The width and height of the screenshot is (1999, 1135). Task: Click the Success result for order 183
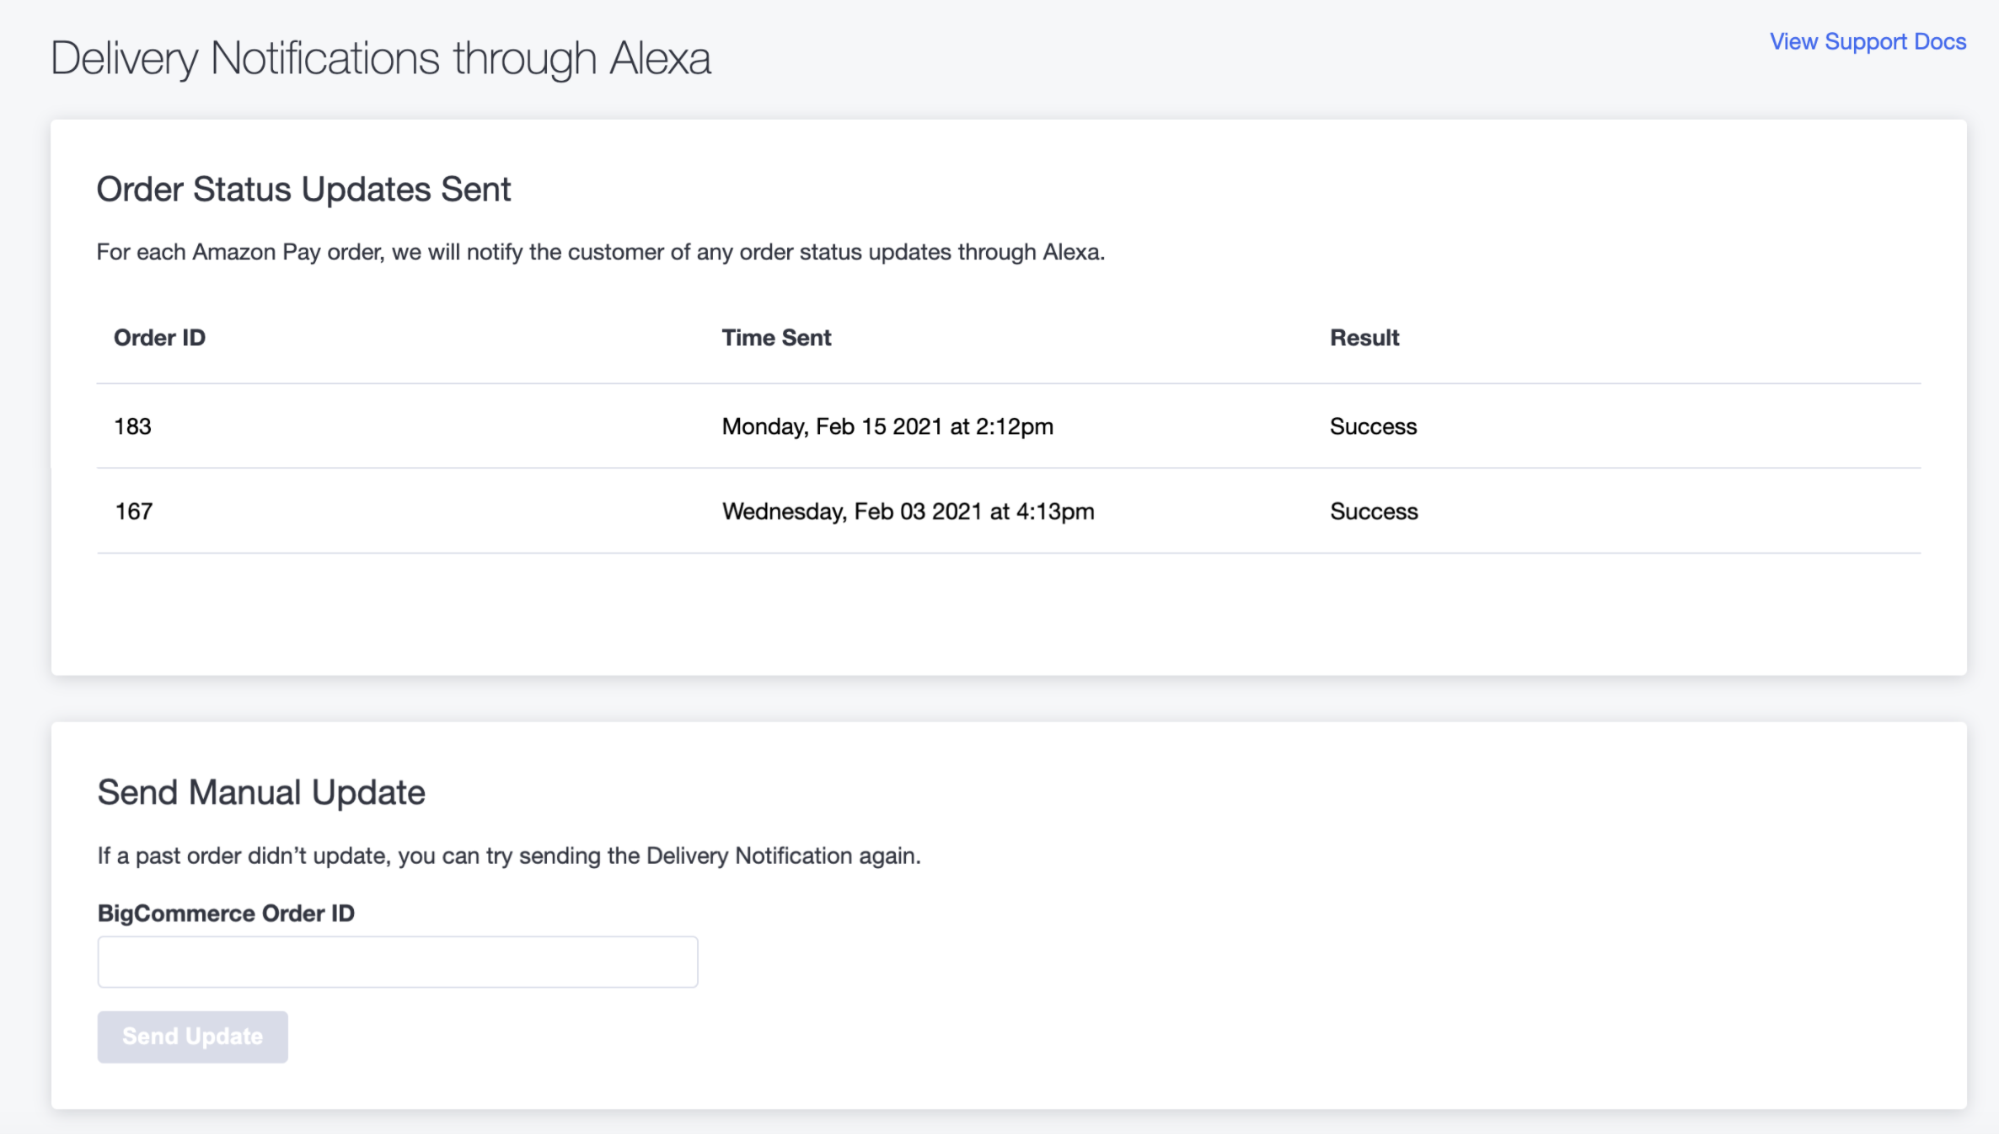1373,426
